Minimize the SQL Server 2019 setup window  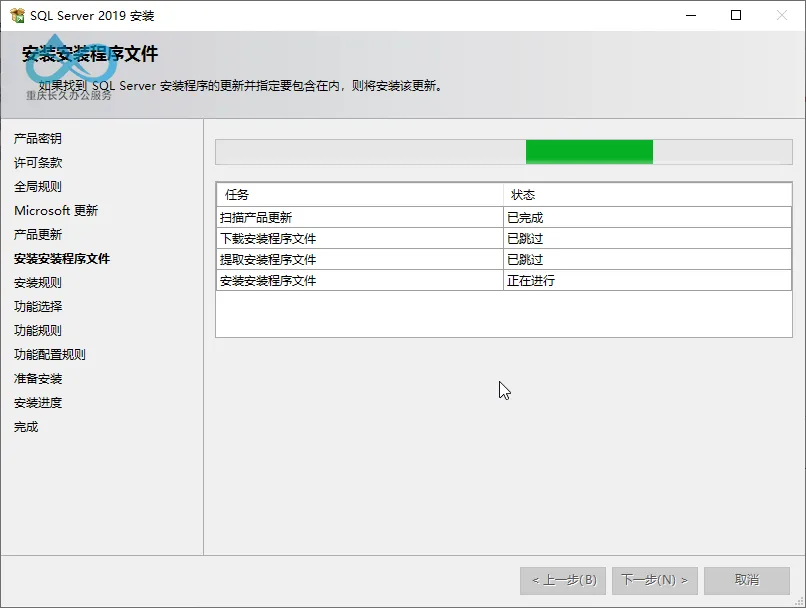[691, 15]
